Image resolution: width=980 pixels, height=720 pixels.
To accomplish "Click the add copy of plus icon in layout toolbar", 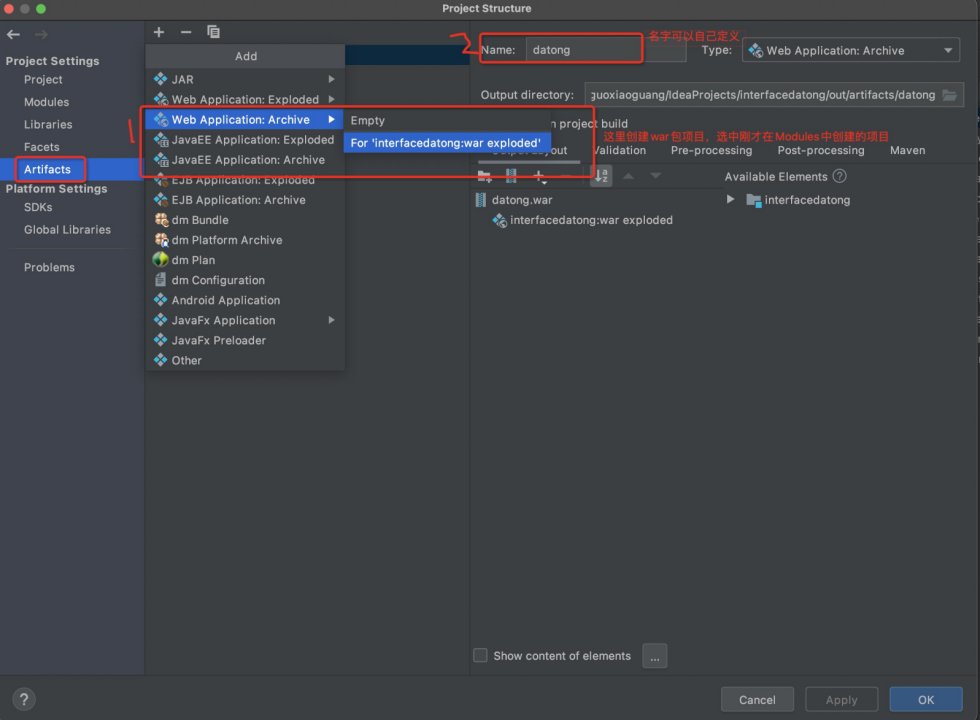I will pyautogui.click(x=541, y=178).
